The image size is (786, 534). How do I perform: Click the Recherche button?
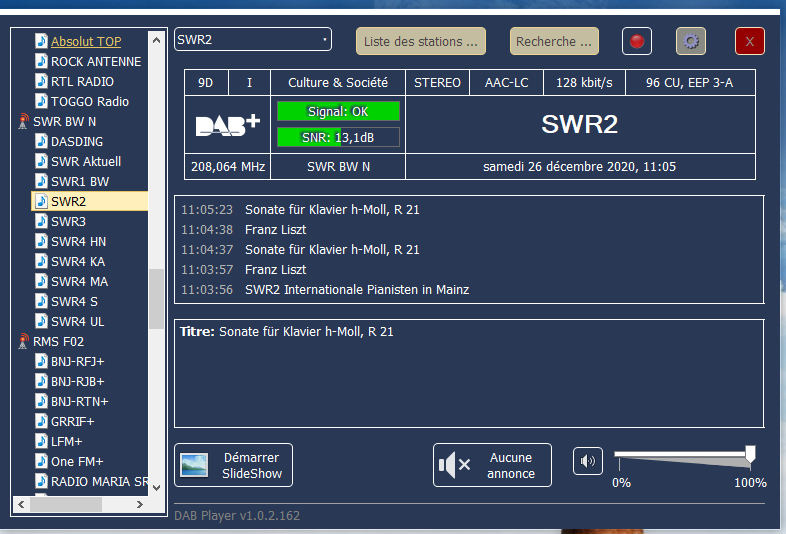(x=554, y=41)
